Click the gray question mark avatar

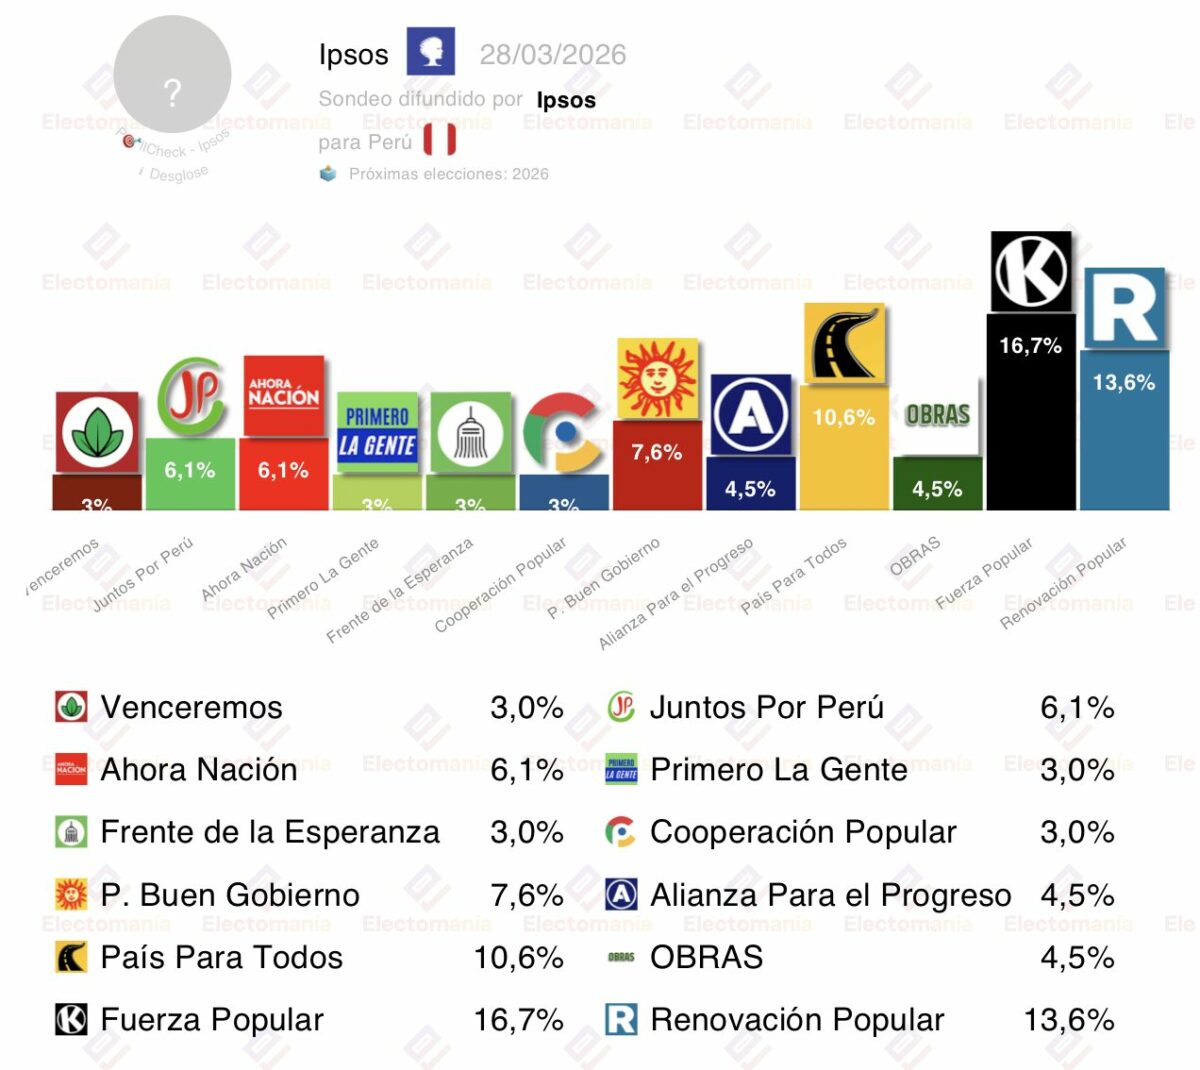(173, 76)
